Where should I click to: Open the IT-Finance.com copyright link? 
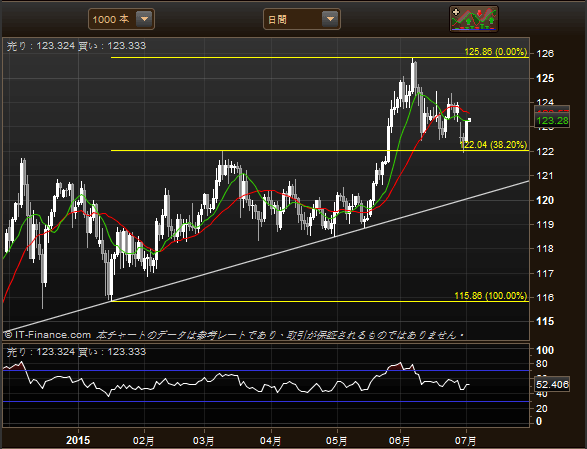point(48,335)
